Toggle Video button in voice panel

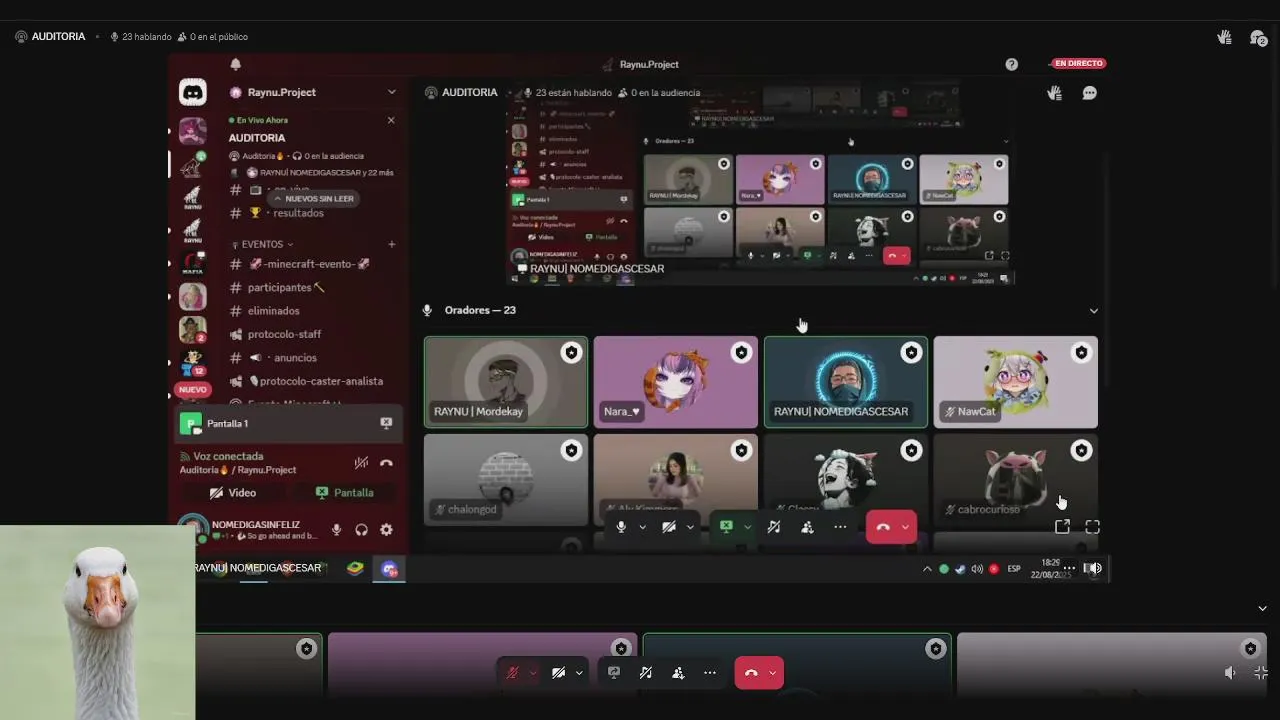tap(233, 492)
